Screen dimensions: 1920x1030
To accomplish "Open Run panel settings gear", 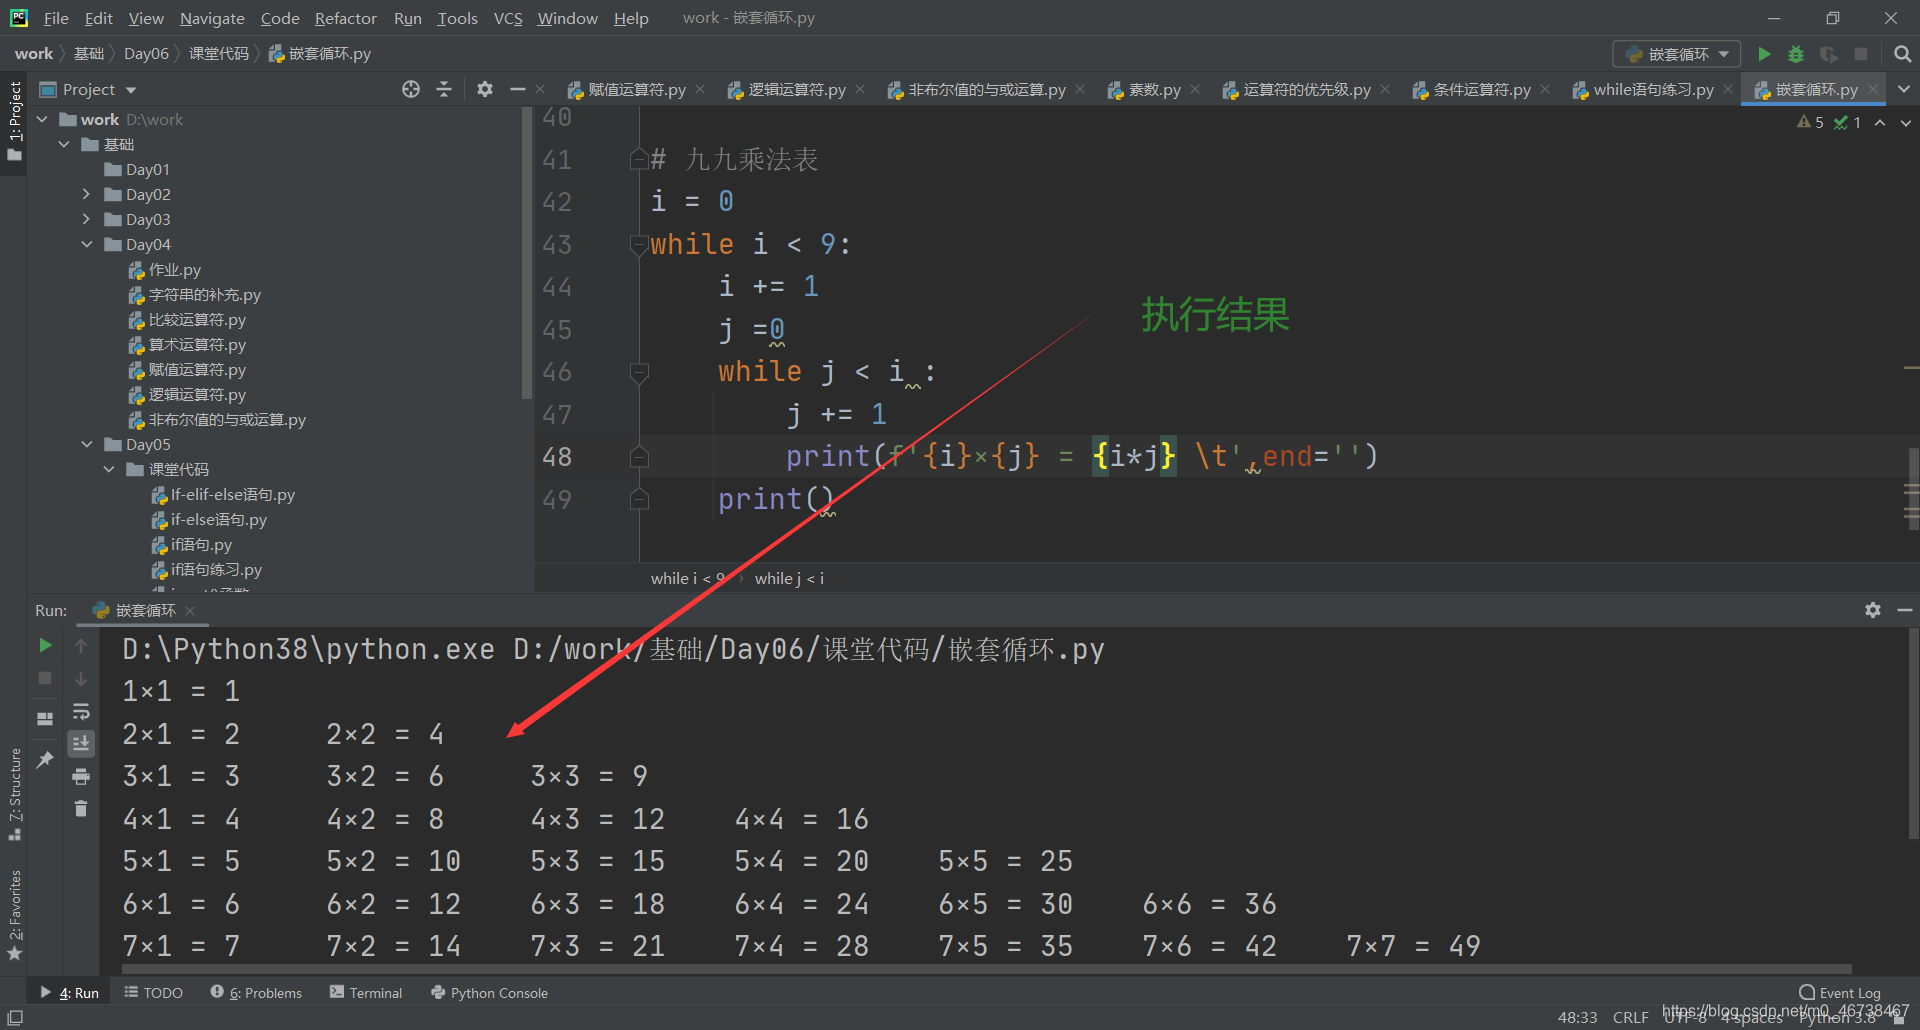I will click(x=1873, y=610).
